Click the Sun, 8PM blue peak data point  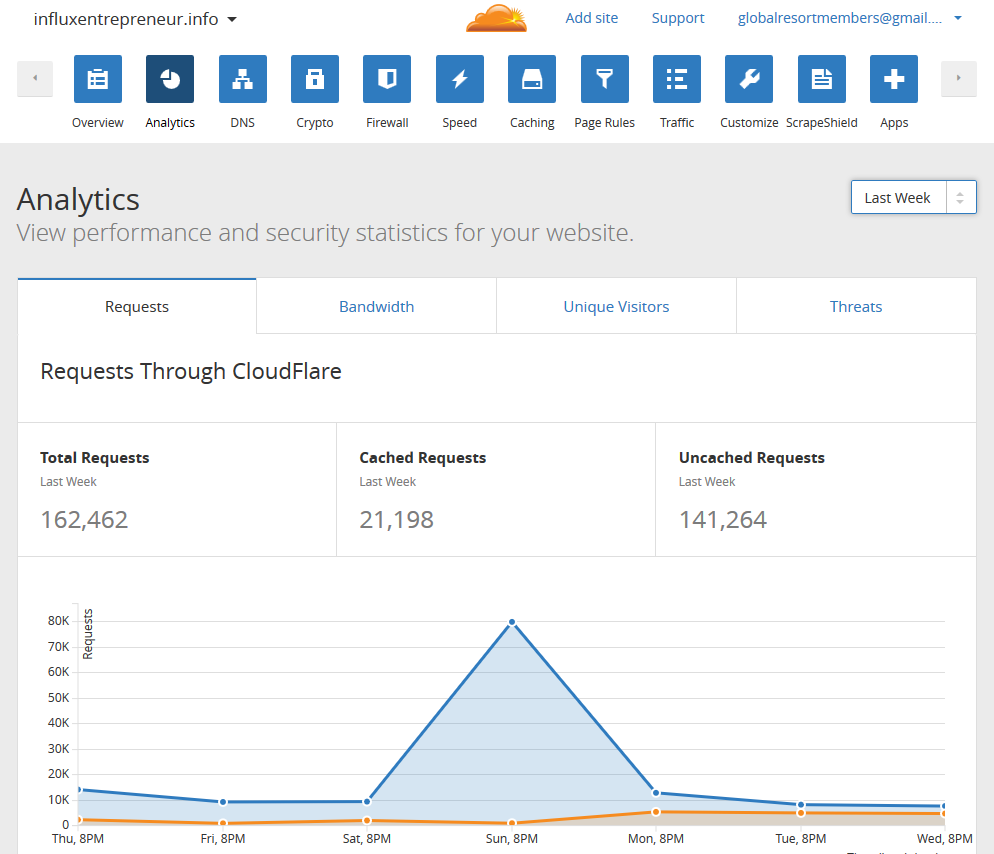tap(512, 622)
